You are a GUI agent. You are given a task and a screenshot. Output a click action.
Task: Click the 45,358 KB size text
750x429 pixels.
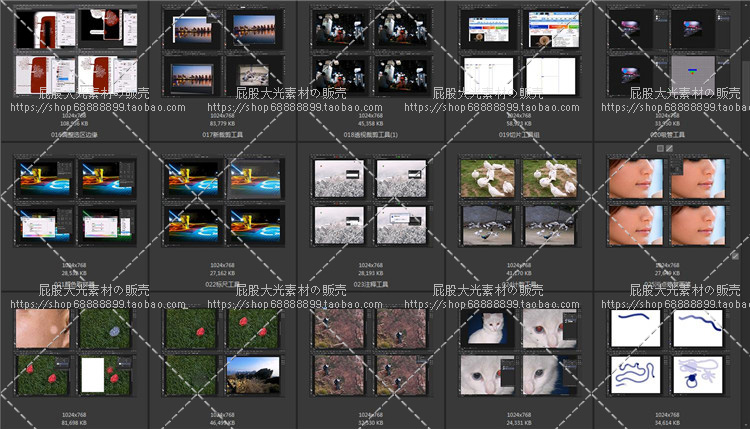(371, 124)
